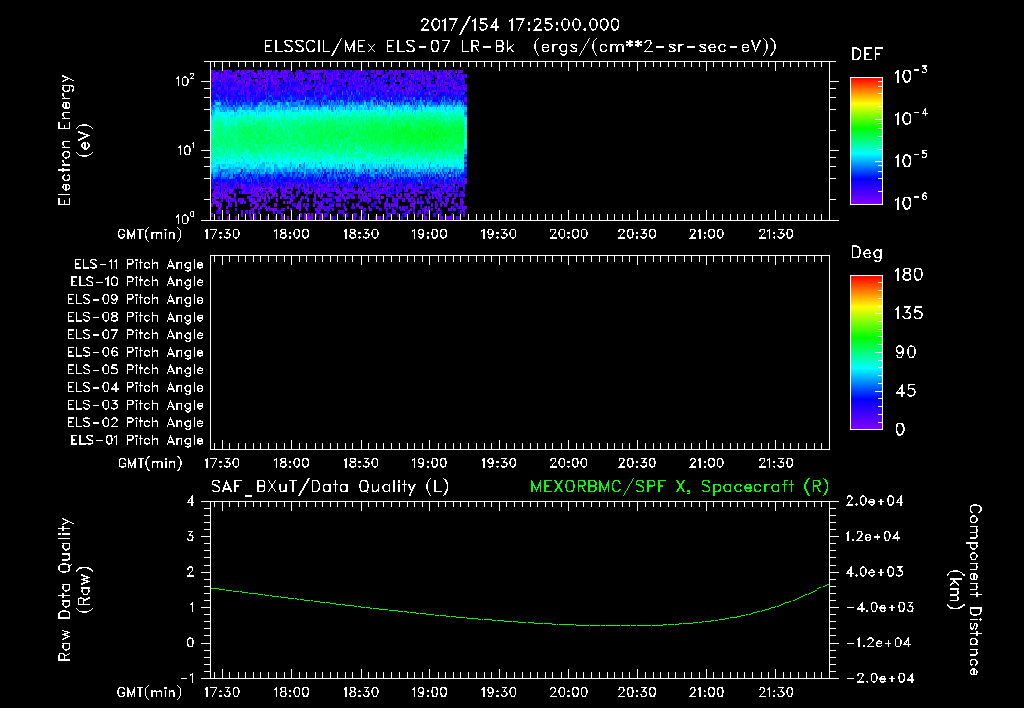Click the green MEXORBMC/SPF X, Spacecraft (R) title
The image size is (1024, 708).
click(679, 487)
